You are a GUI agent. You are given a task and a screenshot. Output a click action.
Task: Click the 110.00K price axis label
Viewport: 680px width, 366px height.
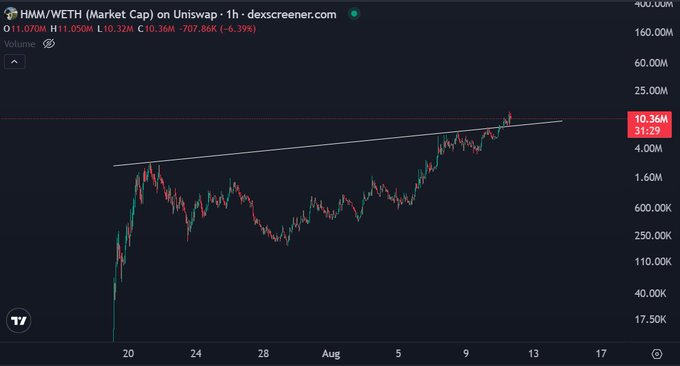(653, 261)
